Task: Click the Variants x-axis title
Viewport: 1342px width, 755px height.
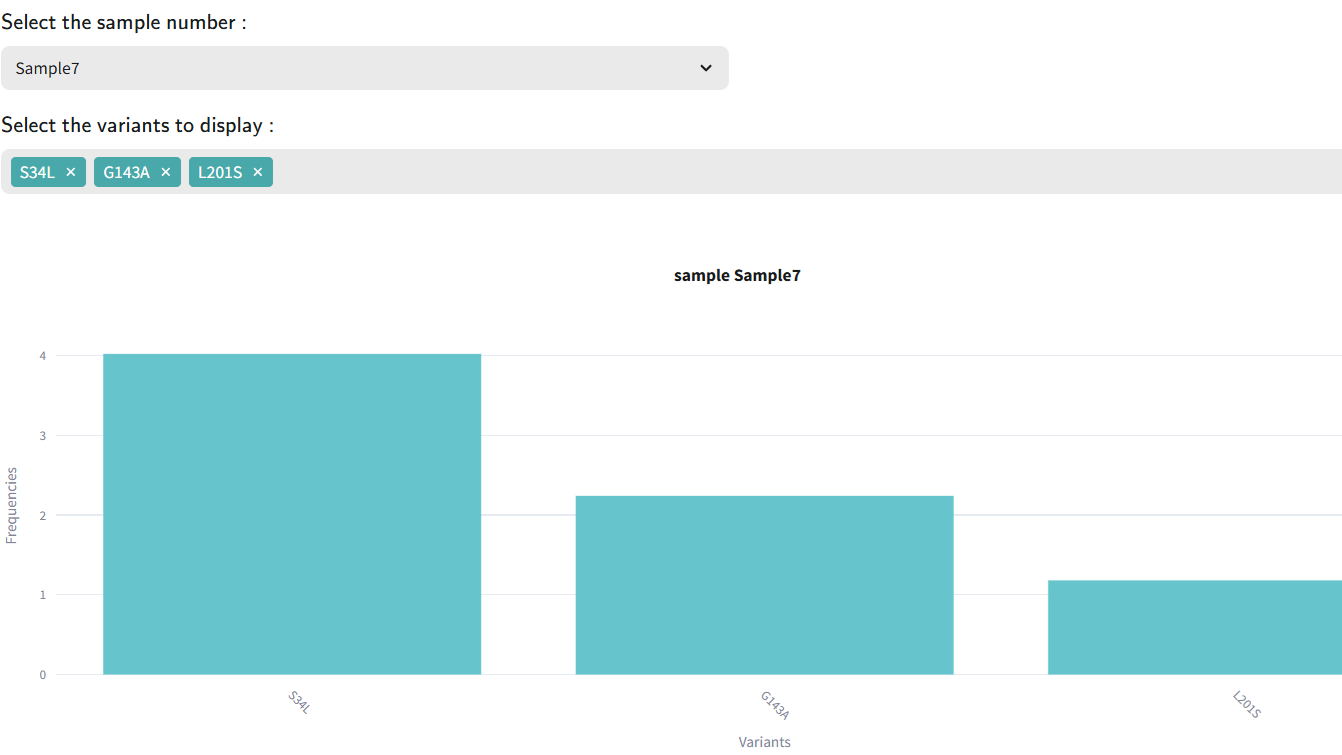Action: tap(764, 742)
